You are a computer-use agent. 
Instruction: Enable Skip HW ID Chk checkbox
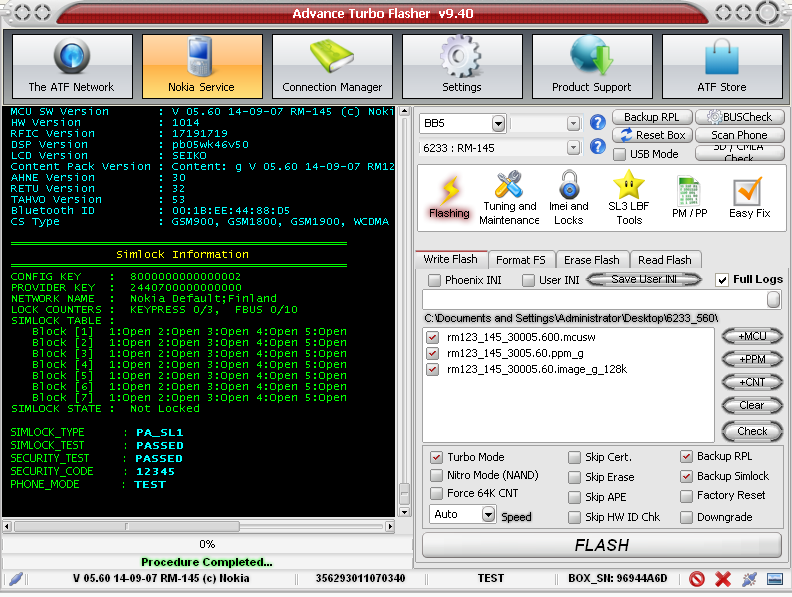(574, 517)
